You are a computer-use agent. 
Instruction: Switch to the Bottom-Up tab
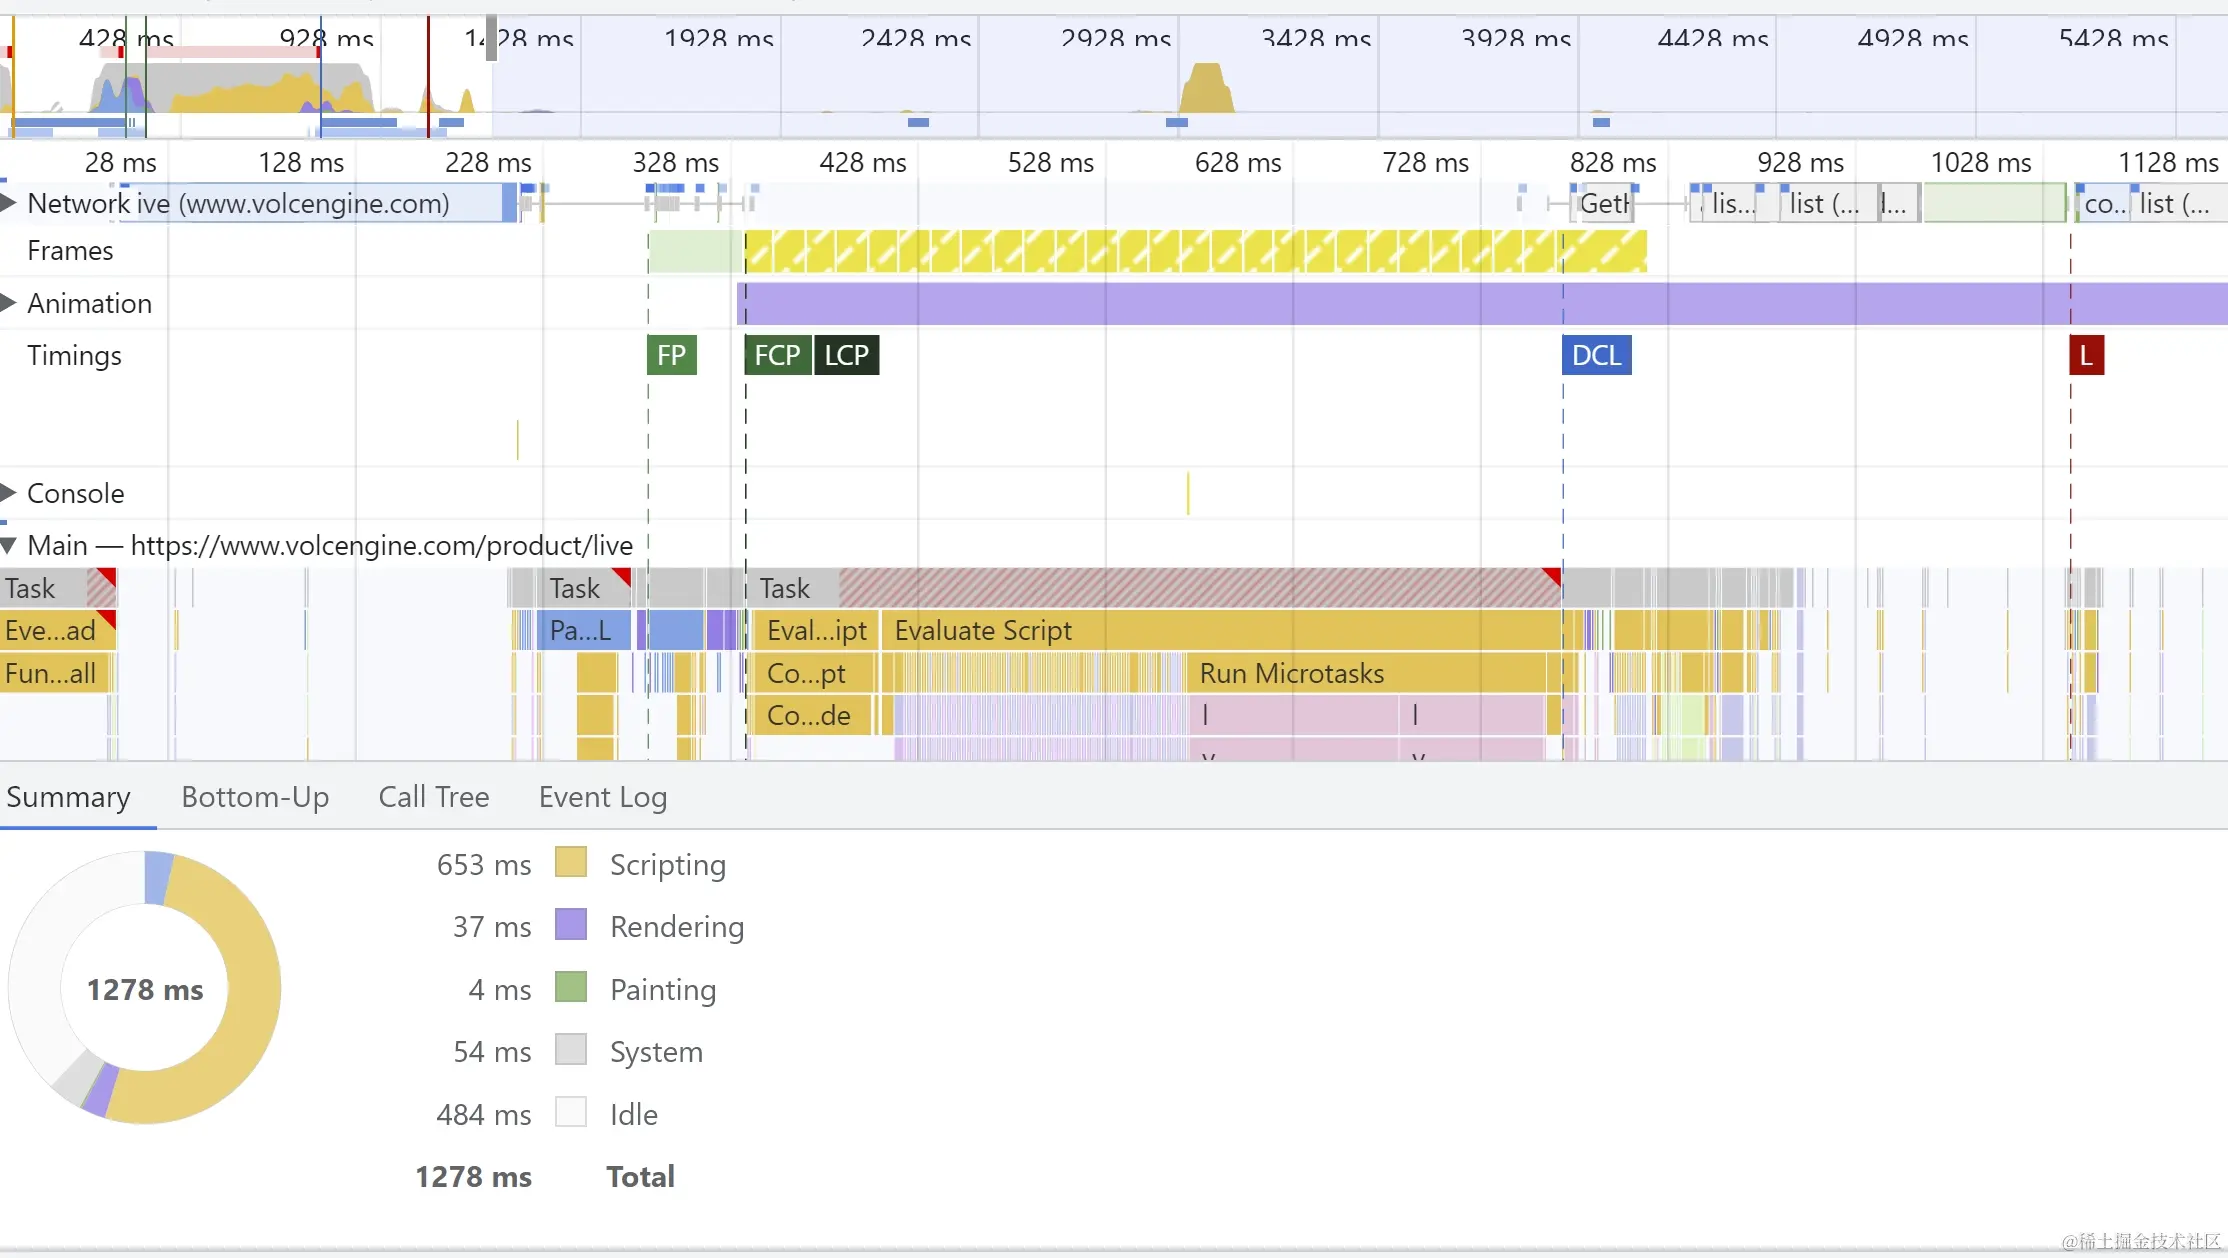(255, 797)
